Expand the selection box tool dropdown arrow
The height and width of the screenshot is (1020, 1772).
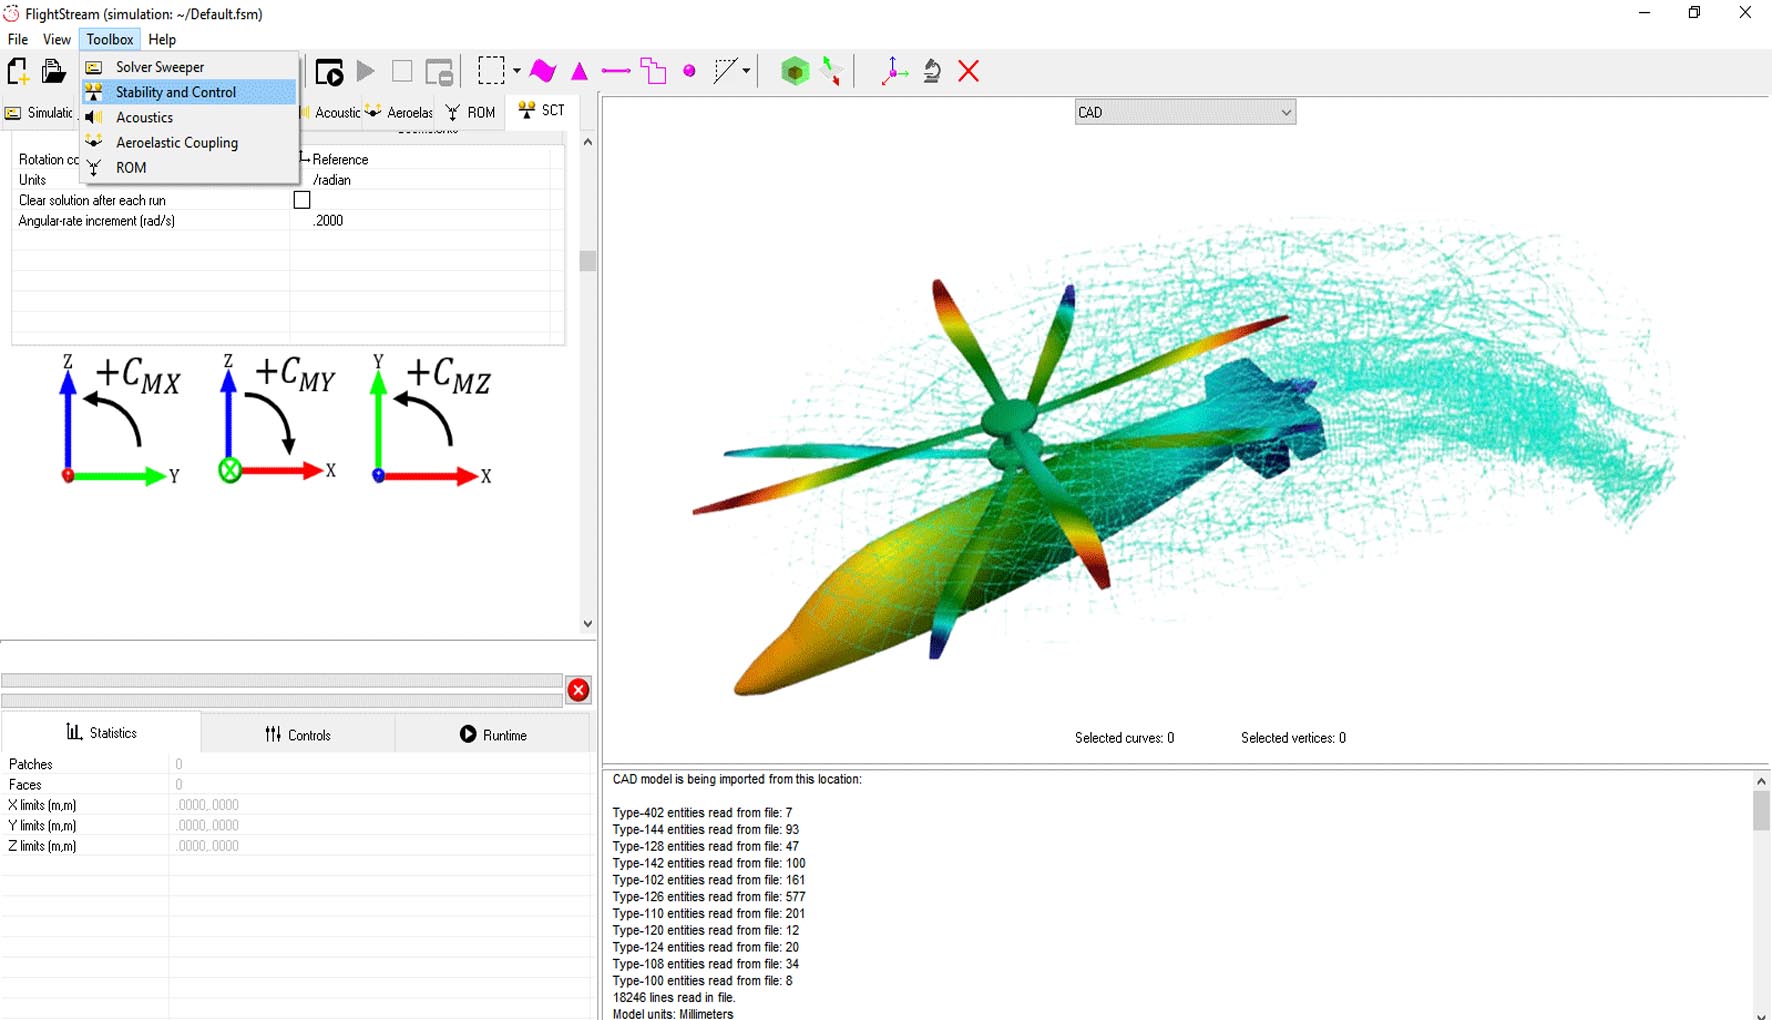click(517, 71)
